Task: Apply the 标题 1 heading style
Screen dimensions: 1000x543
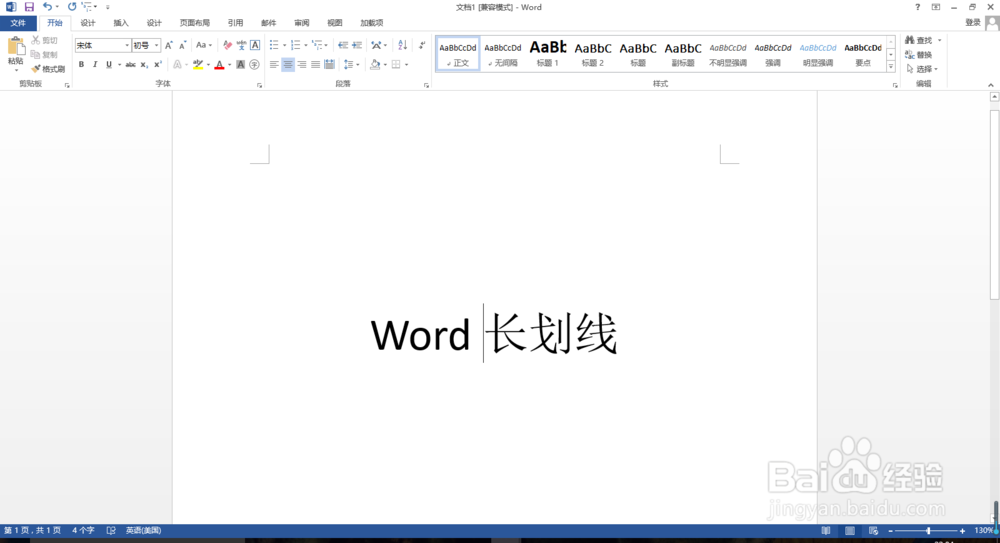Action: click(x=547, y=53)
